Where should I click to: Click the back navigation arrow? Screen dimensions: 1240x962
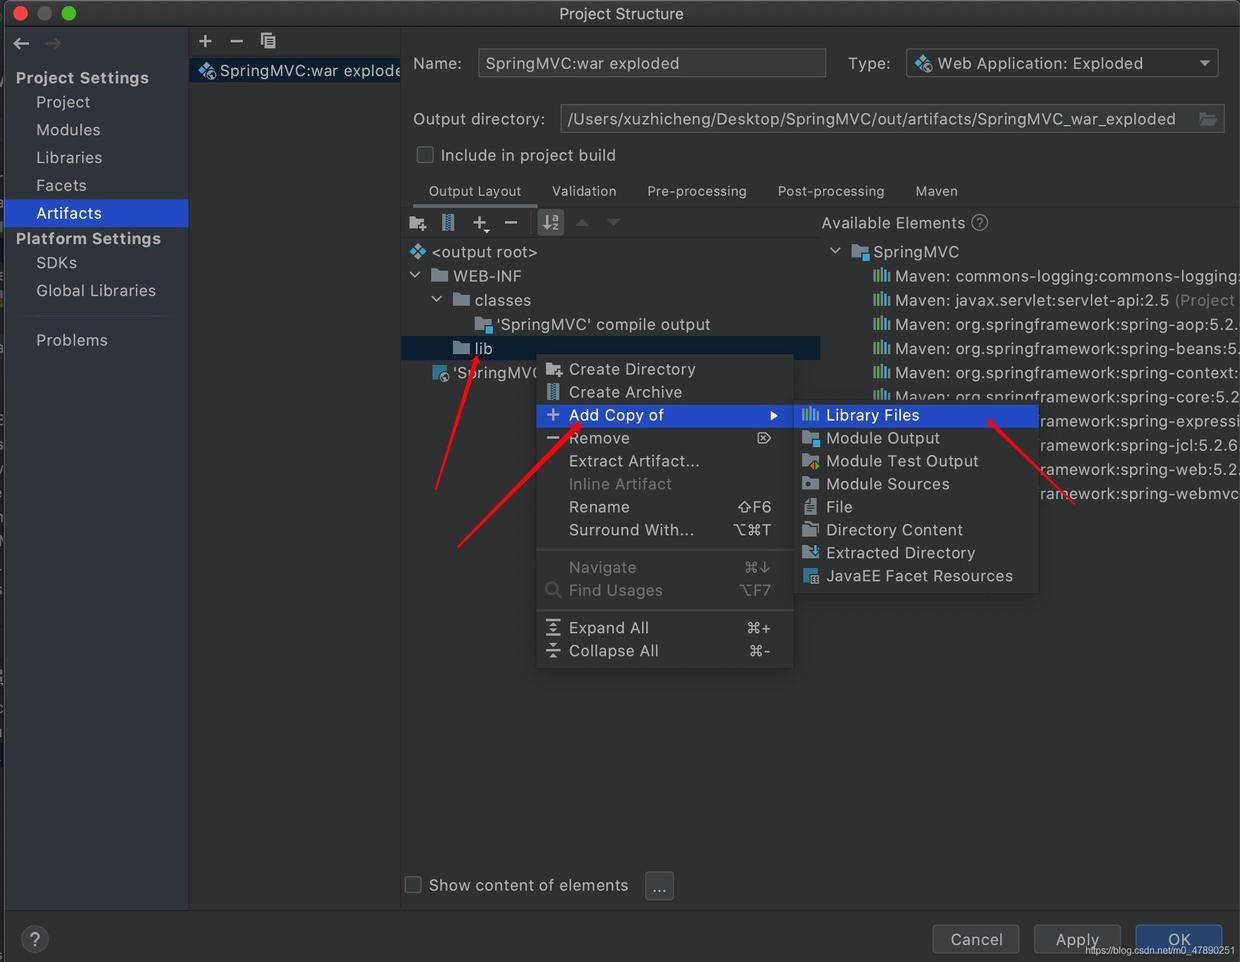pyautogui.click(x=21, y=43)
